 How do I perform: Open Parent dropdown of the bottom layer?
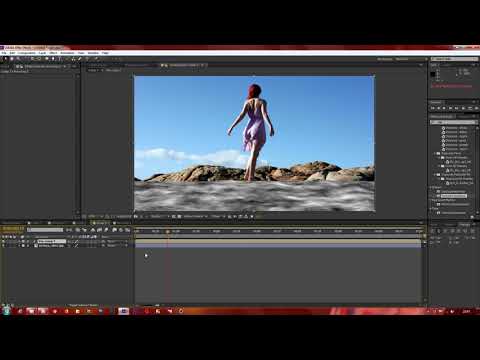(x=116, y=245)
